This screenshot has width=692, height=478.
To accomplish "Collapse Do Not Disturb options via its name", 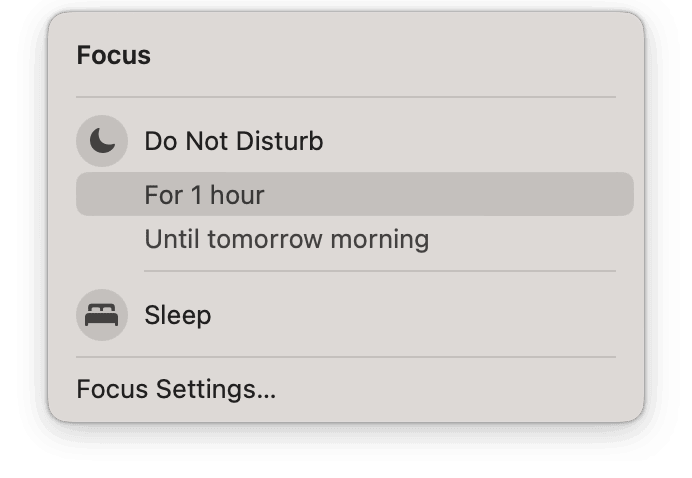I will (x=233, y=142).
